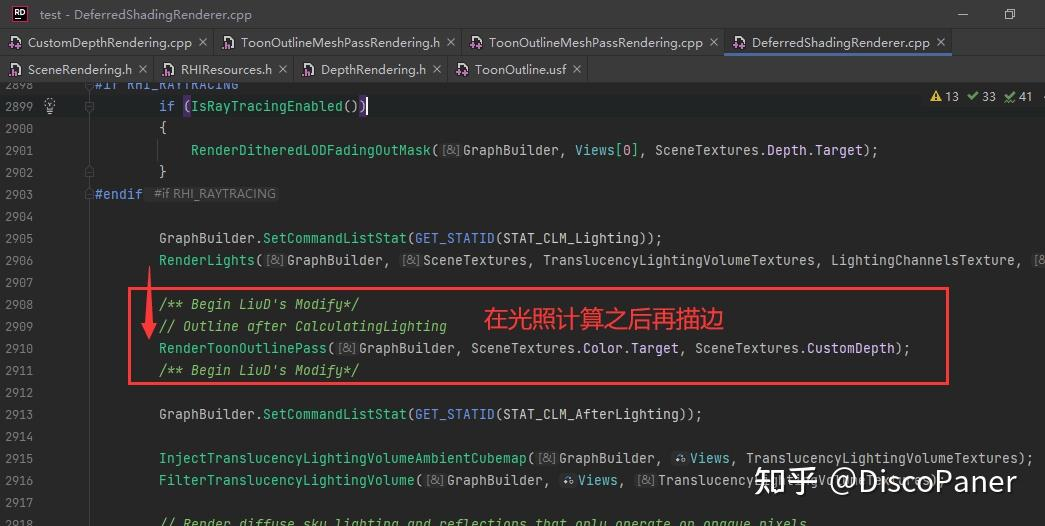Click SceneTextures.CustomDepth argument on line 2910

click(x=794, y=349)
